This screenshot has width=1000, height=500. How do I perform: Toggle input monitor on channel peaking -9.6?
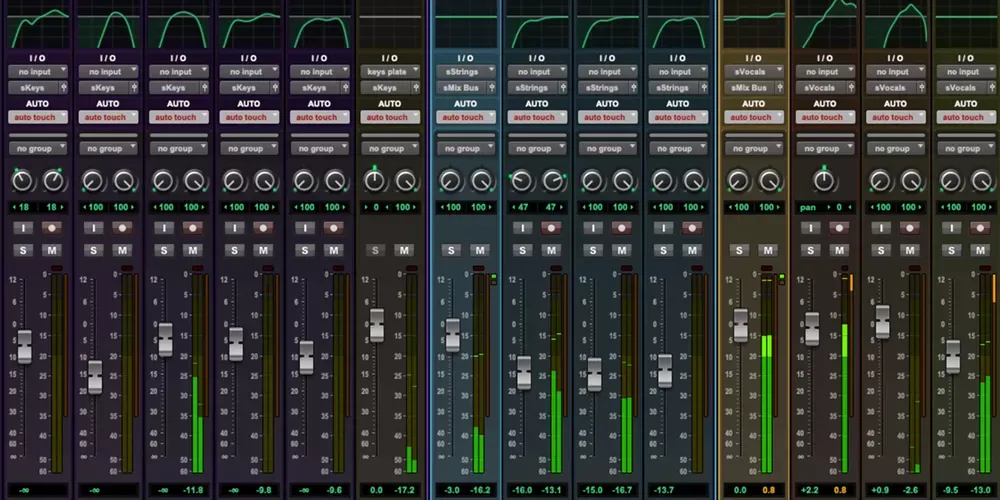[305, 228]
